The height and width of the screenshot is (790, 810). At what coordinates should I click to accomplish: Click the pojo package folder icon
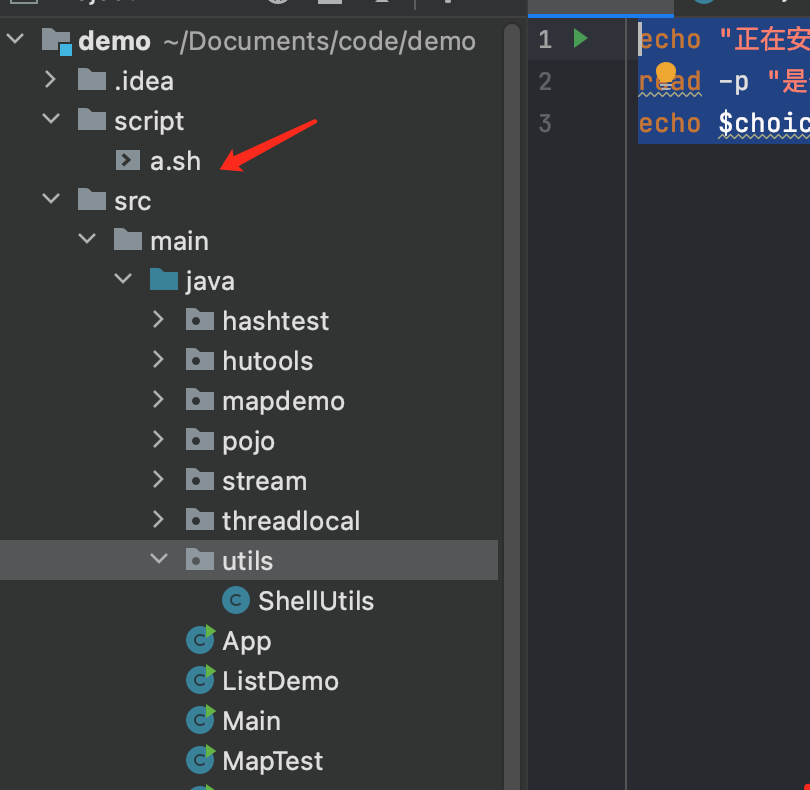[198, 440]
